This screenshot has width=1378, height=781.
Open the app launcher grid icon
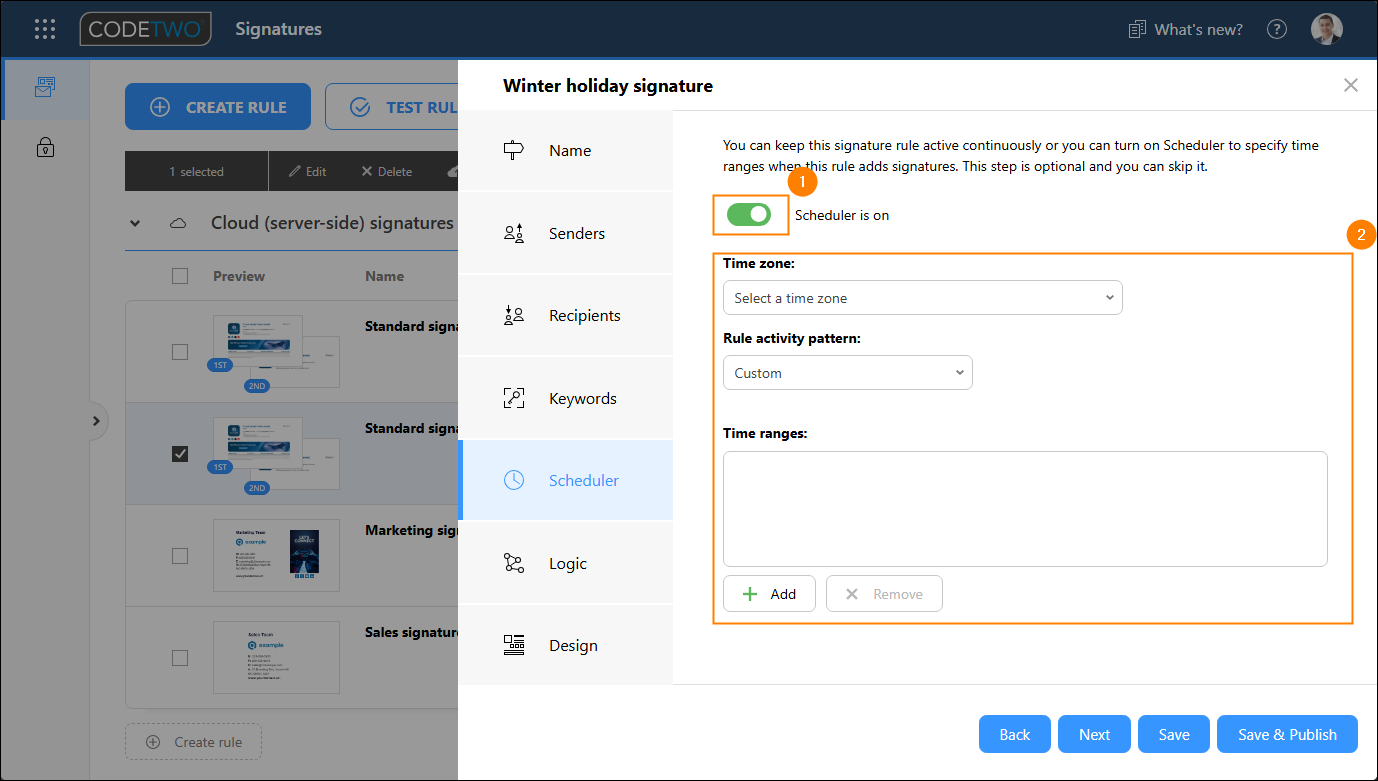click(x=45, y=29)
